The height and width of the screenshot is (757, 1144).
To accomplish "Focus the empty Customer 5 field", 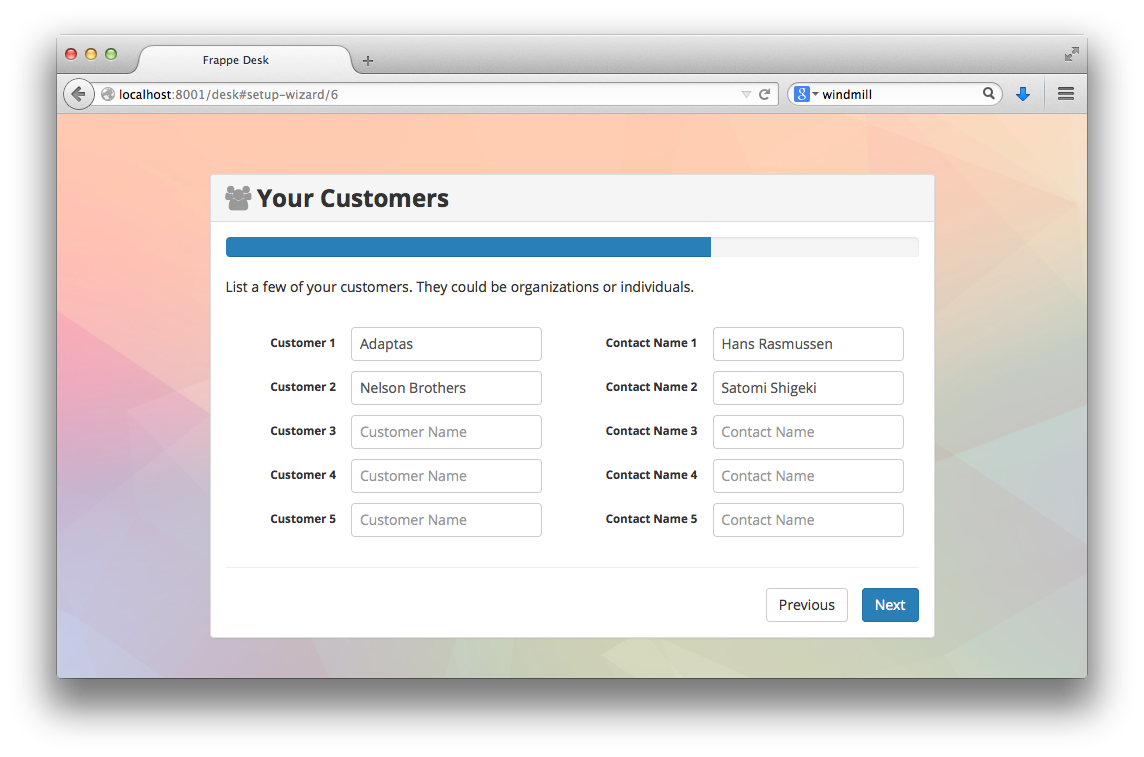I will click(446, 520).
